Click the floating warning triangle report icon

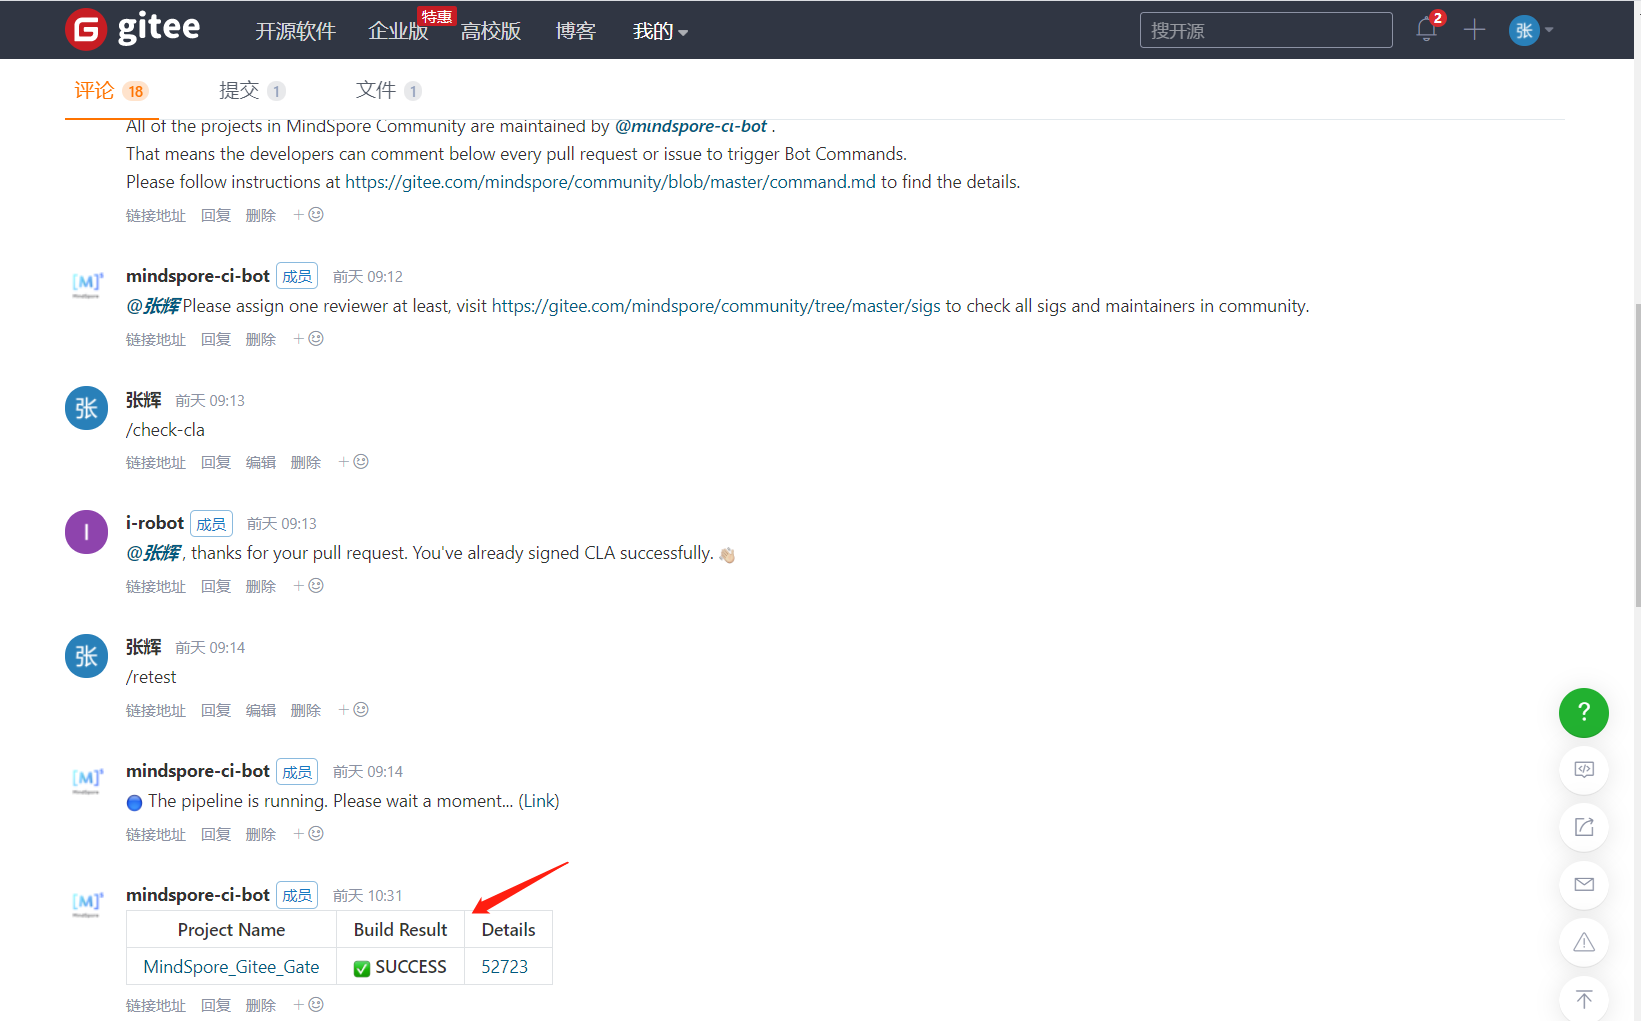click(1584, 942)
